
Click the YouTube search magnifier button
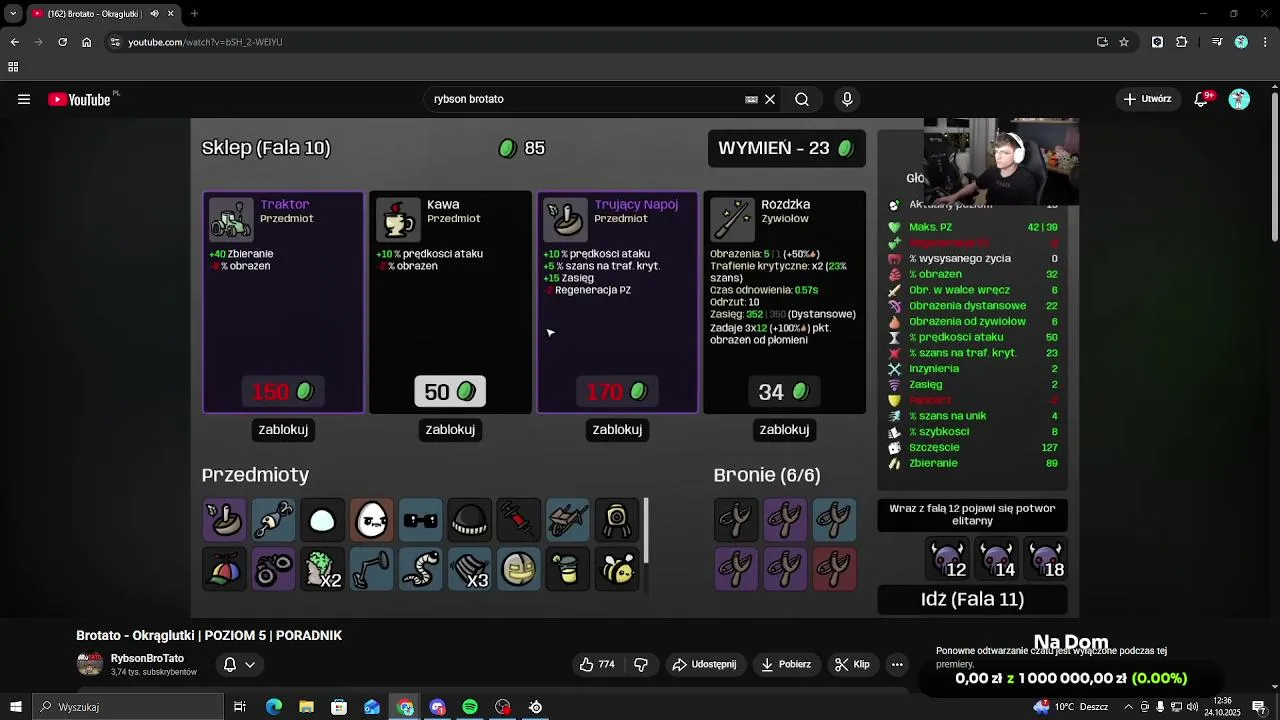[802, 99]
